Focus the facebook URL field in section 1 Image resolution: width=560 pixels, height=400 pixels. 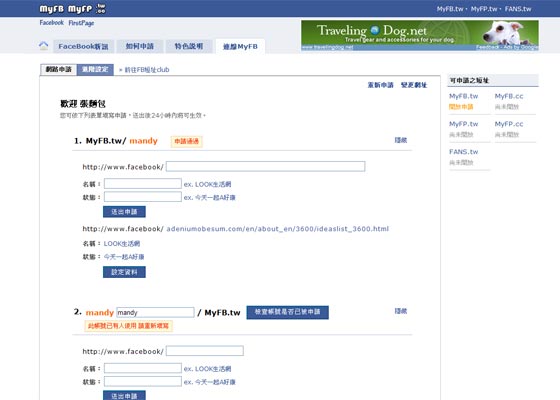(x=265, y=166)
